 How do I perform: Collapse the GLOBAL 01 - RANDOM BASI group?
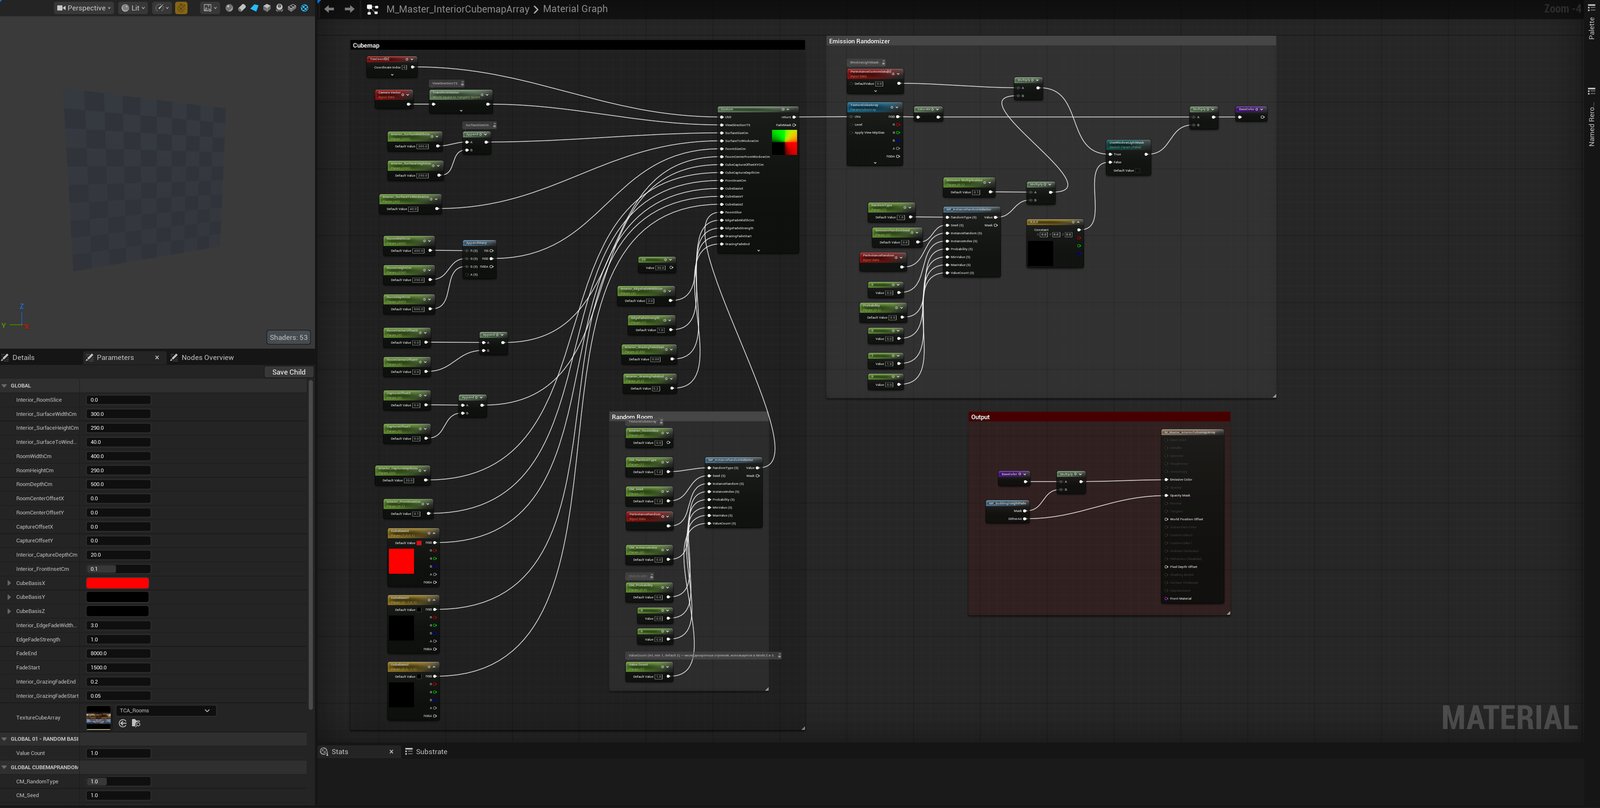[5, 739]
